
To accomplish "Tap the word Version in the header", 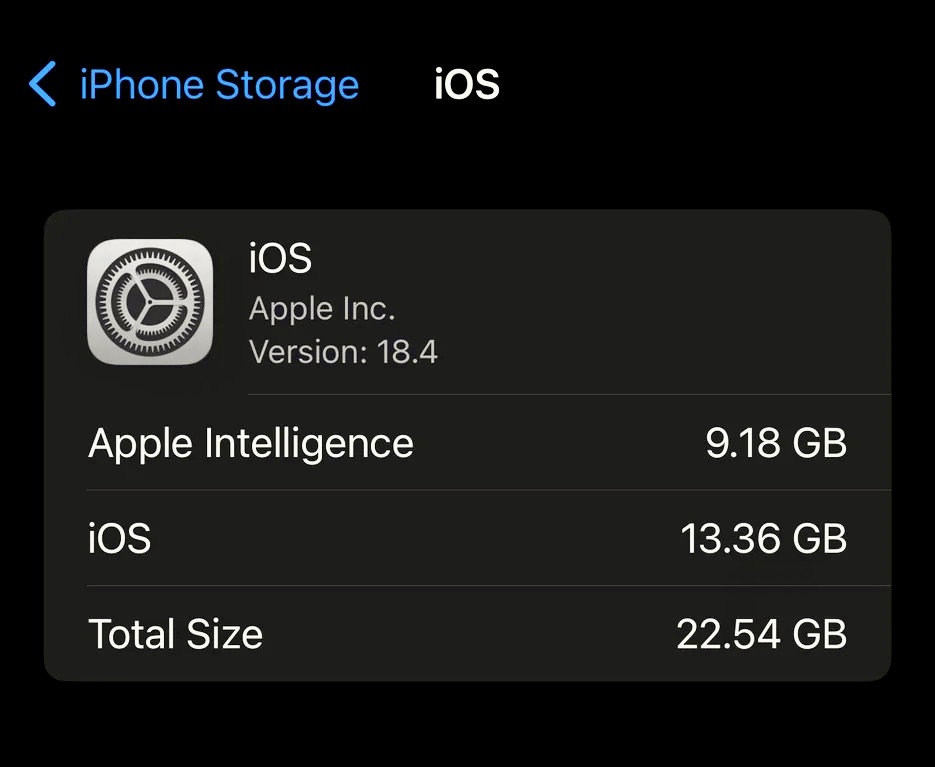I will (308, 352).
